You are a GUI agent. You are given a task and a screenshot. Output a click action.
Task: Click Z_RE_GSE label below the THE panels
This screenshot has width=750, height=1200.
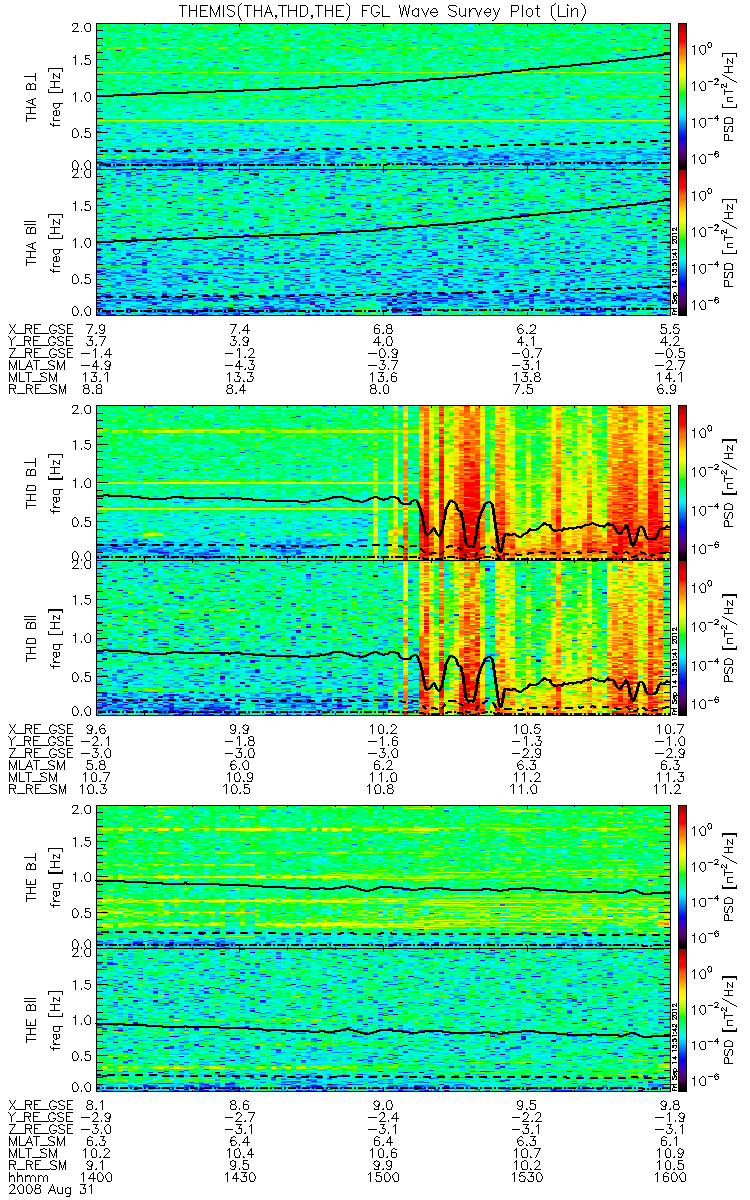pyautogui.click(x=40, y=1130)
